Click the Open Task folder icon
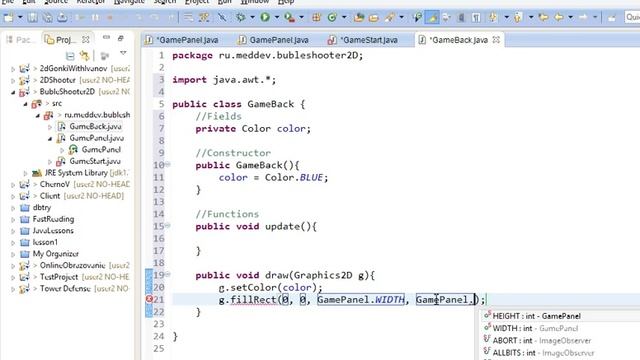640x360 pixels. click(373, 18)
